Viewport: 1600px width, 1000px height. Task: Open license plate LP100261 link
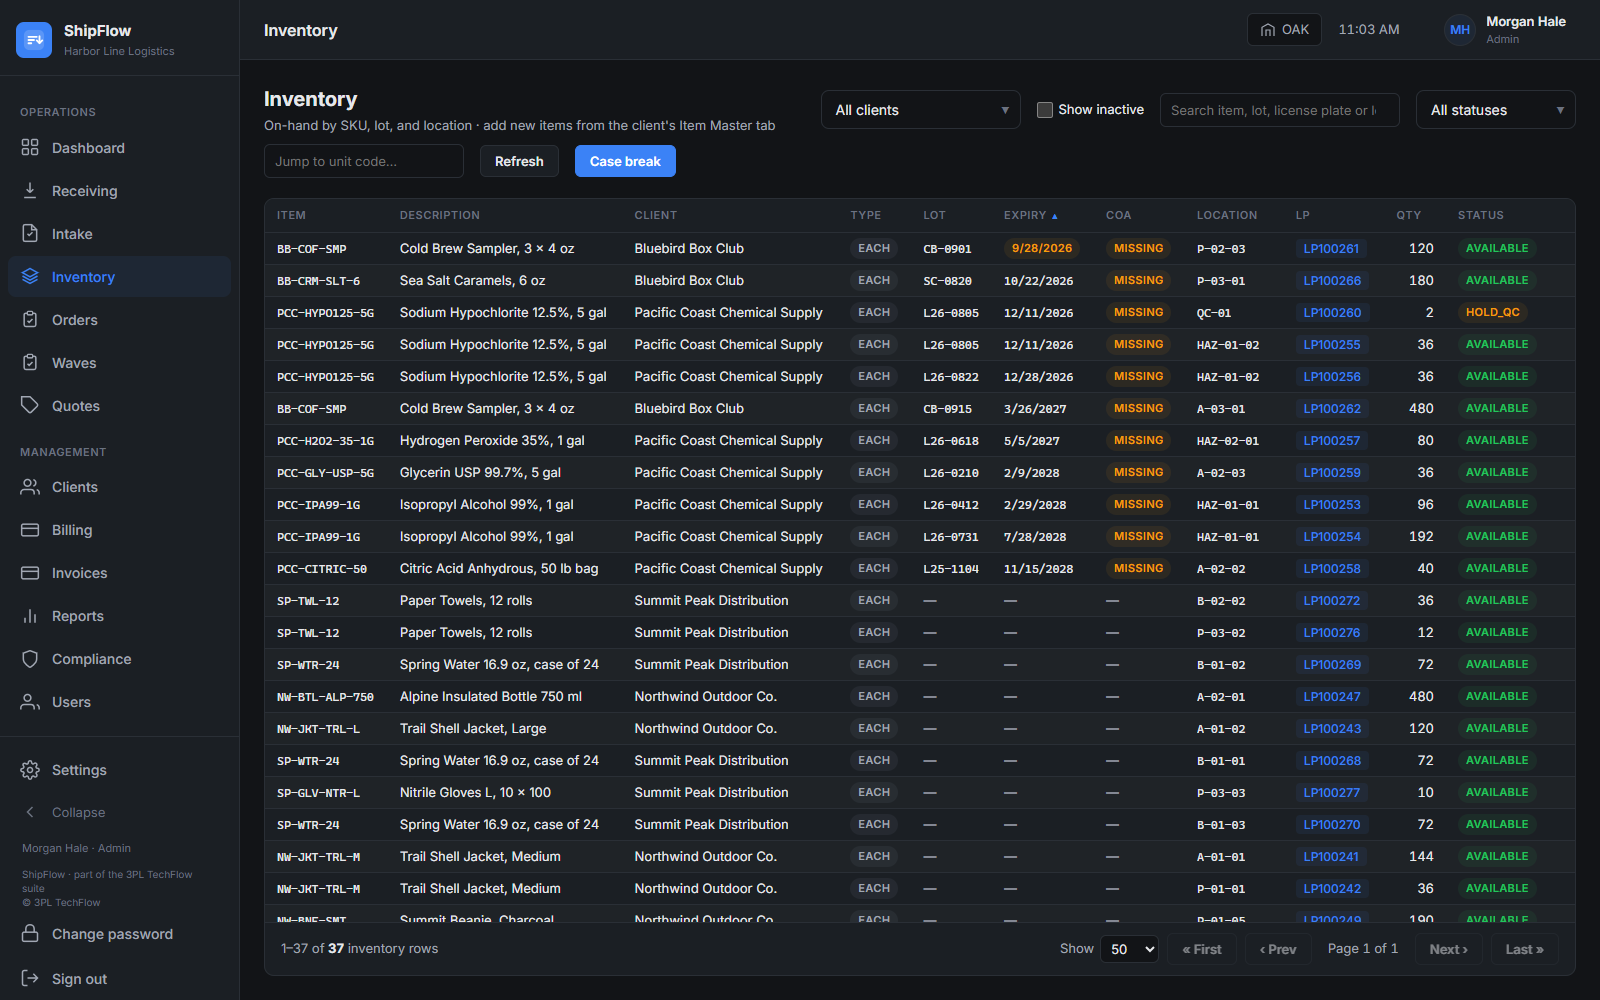coord(1331,248)
